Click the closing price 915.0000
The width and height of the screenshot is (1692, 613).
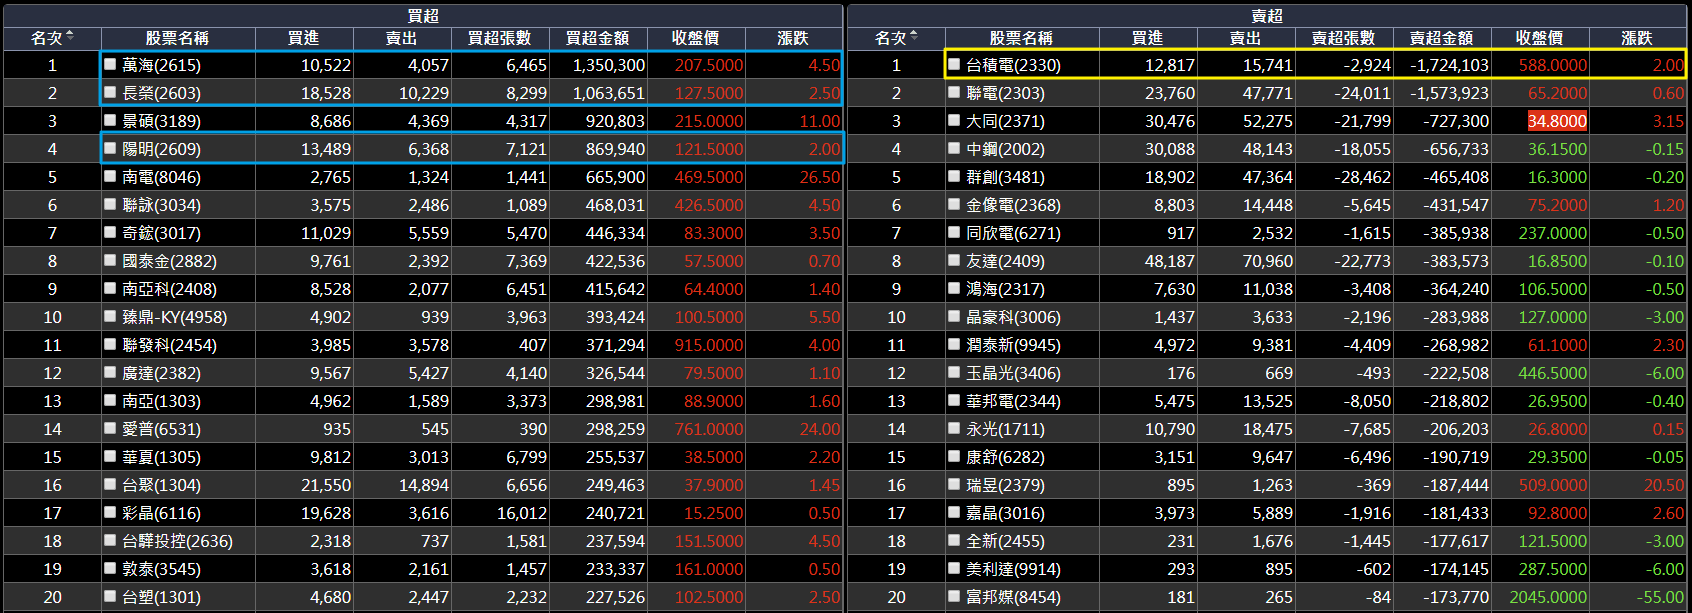click(x=709, y=345)
